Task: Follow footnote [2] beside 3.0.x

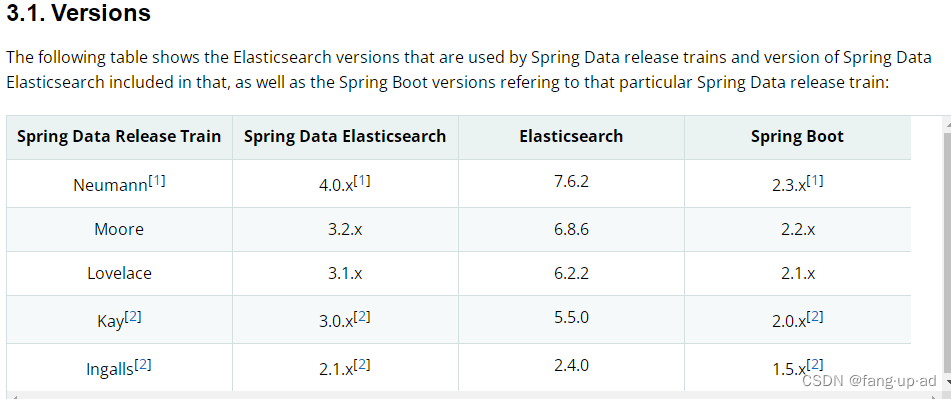Action: tap(361, 317)
